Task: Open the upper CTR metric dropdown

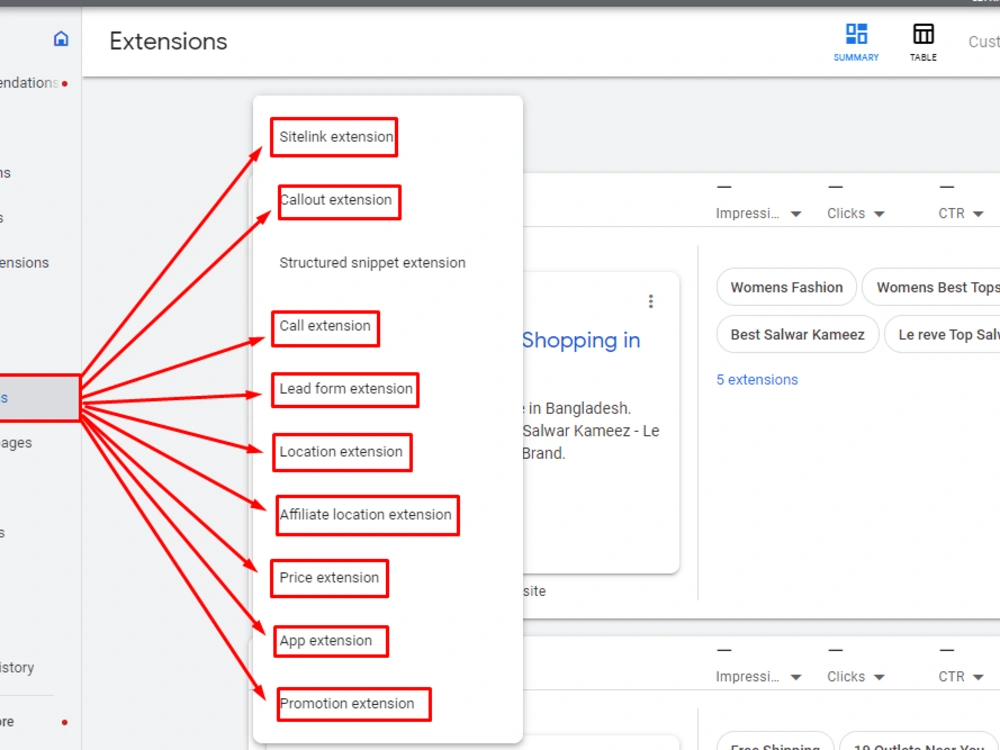Action: coord(960,214)
